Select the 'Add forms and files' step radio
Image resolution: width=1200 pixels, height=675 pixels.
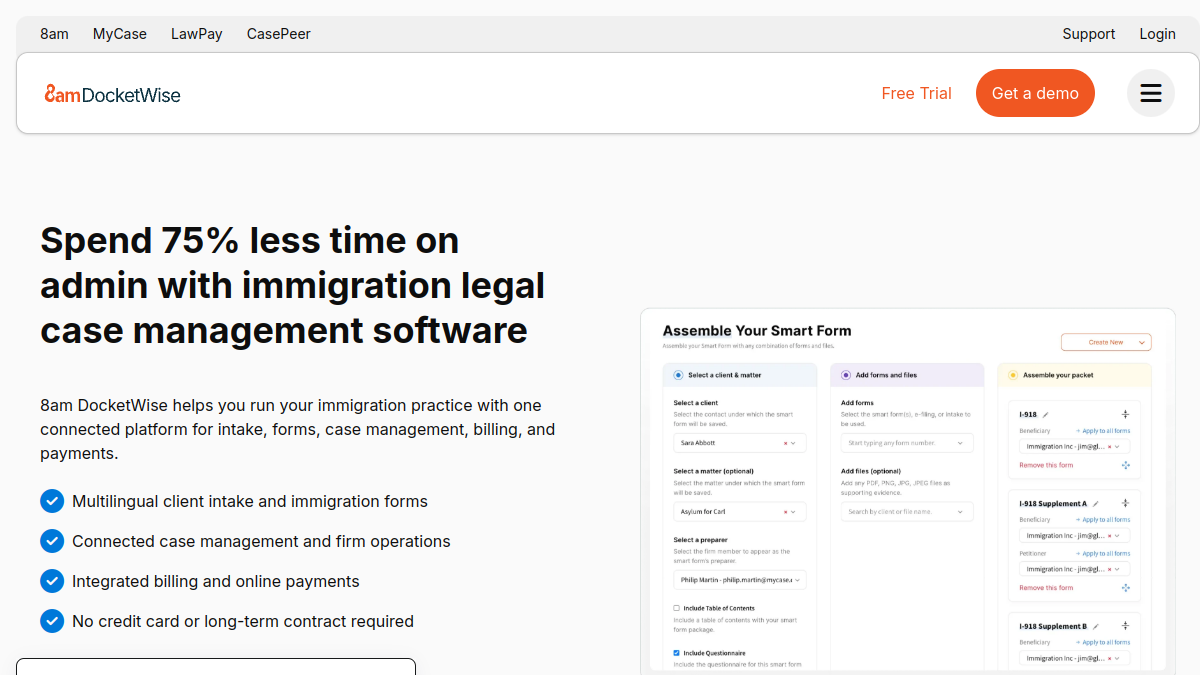point(846,375)
